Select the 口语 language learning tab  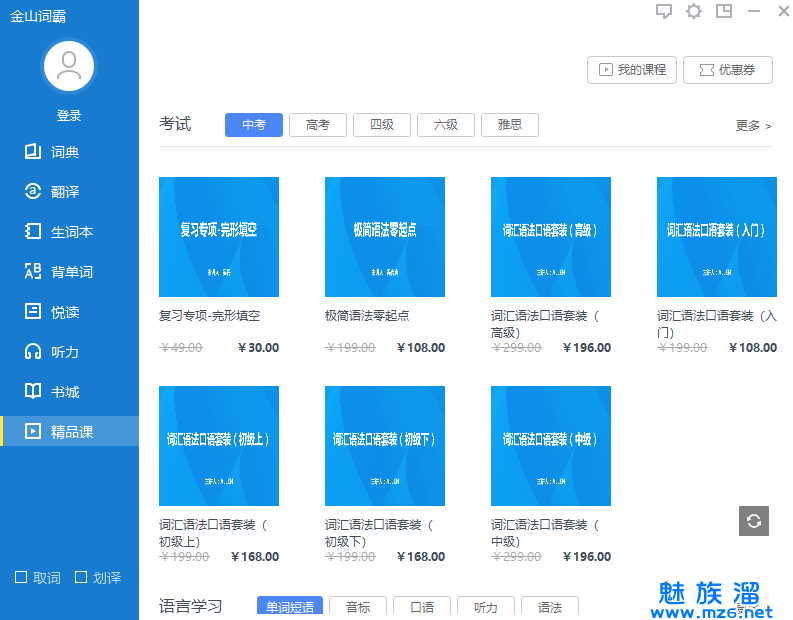tap(421, 607)
